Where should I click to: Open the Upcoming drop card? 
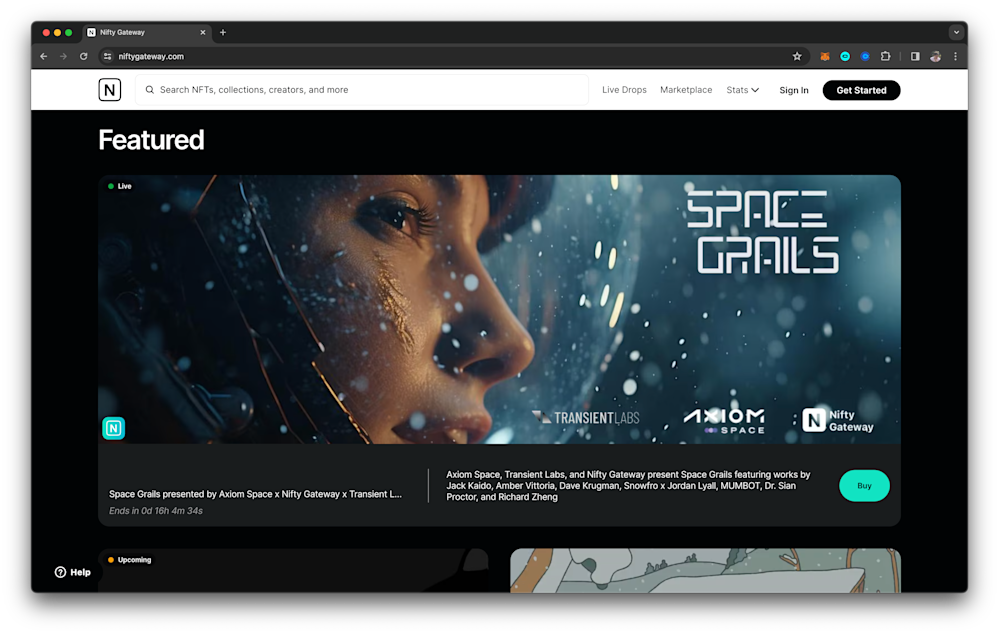pyautogui.click(x=293, y=571)
